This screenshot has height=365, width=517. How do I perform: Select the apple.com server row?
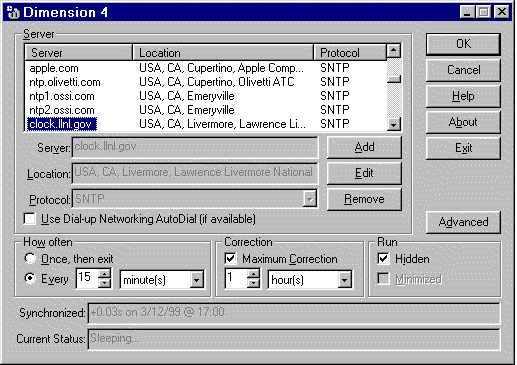click(x=206, y=68)
